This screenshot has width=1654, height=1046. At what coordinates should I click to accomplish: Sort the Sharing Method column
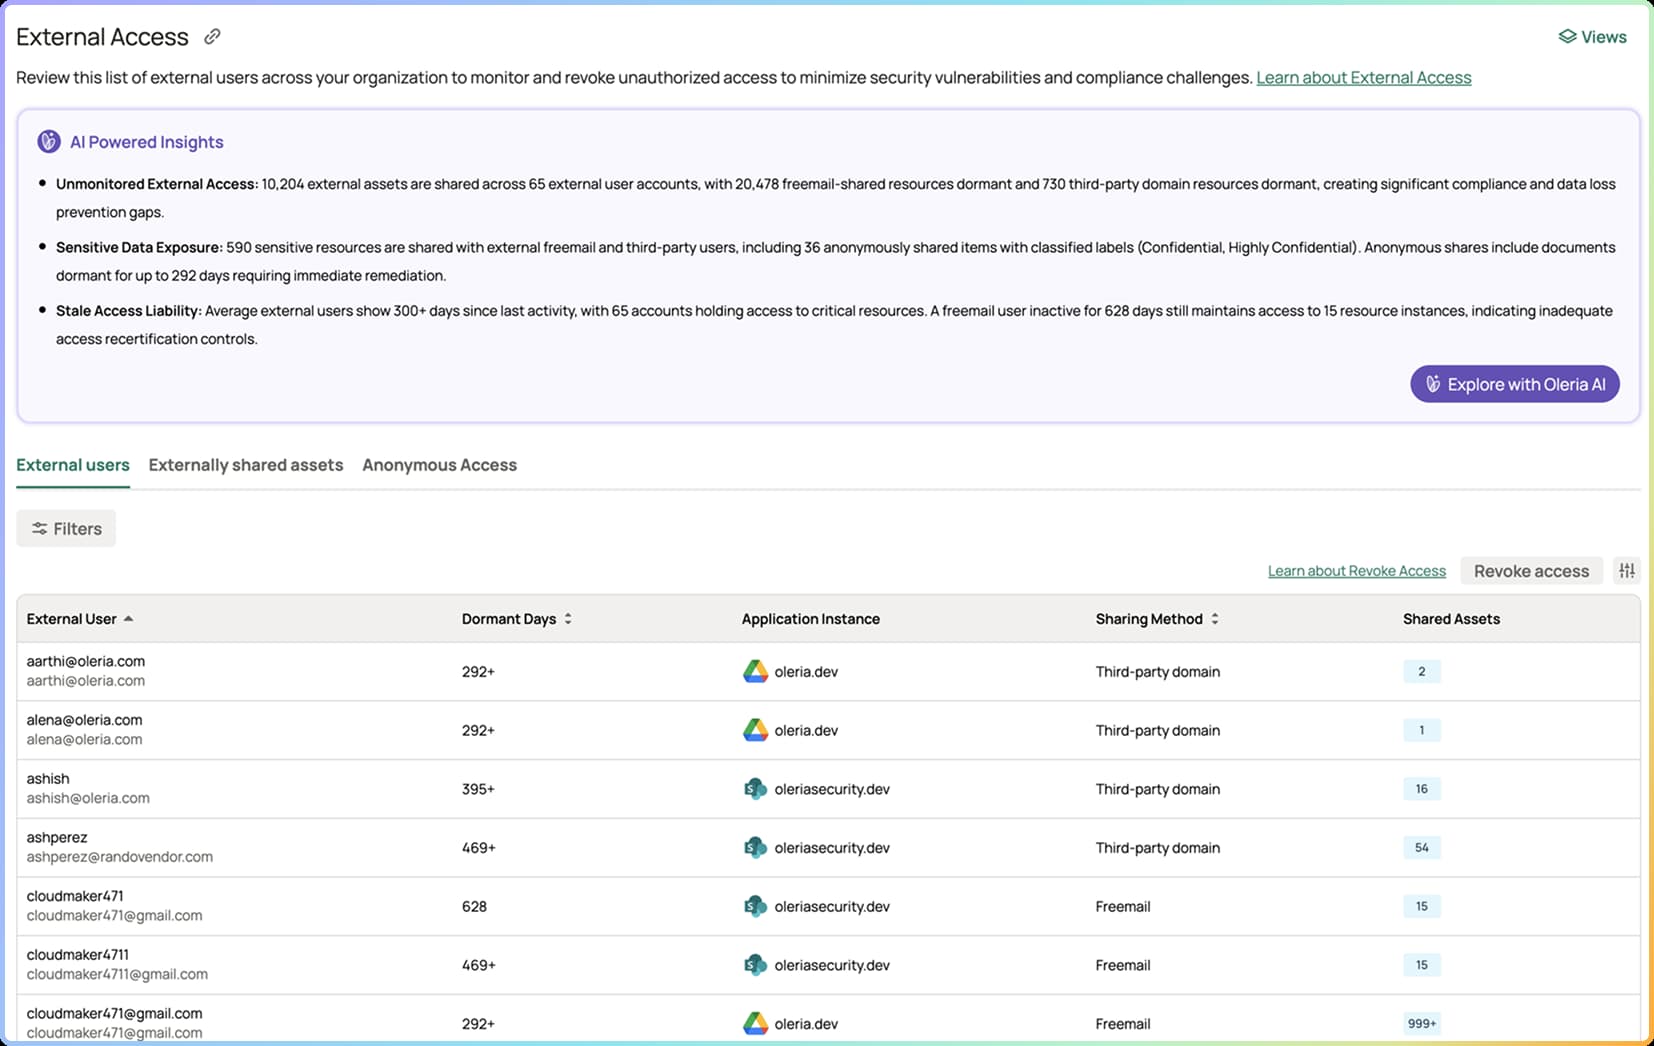coord(1215,619)
